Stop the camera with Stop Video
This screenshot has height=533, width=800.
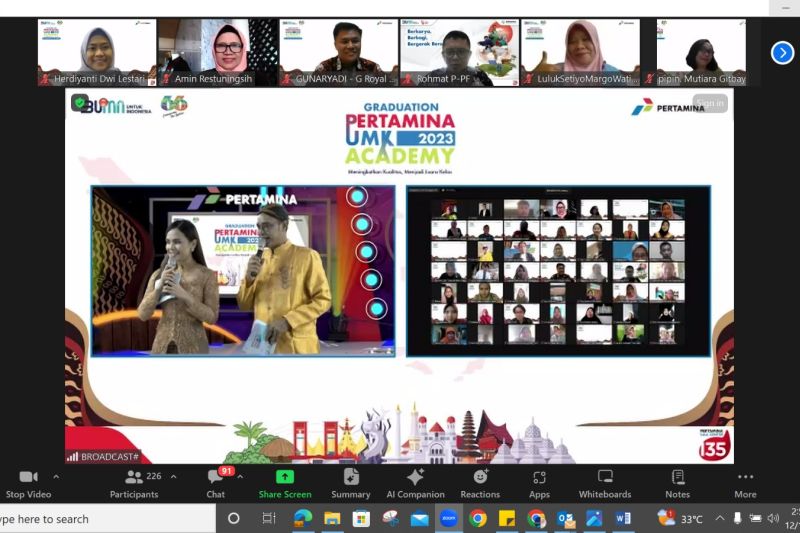point(28,485)
